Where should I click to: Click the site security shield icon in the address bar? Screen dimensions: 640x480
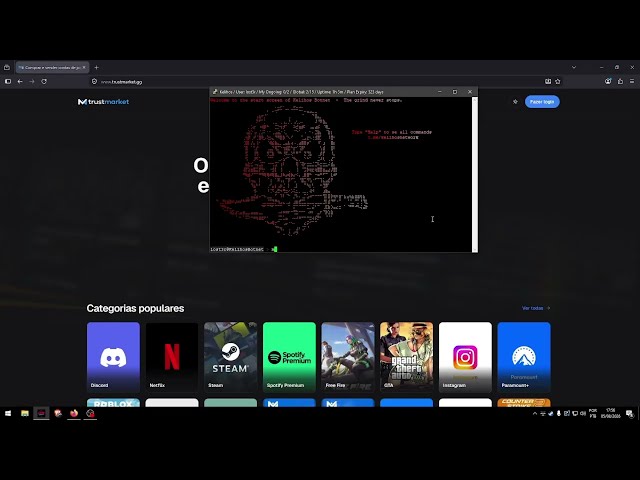click(94, 82)
